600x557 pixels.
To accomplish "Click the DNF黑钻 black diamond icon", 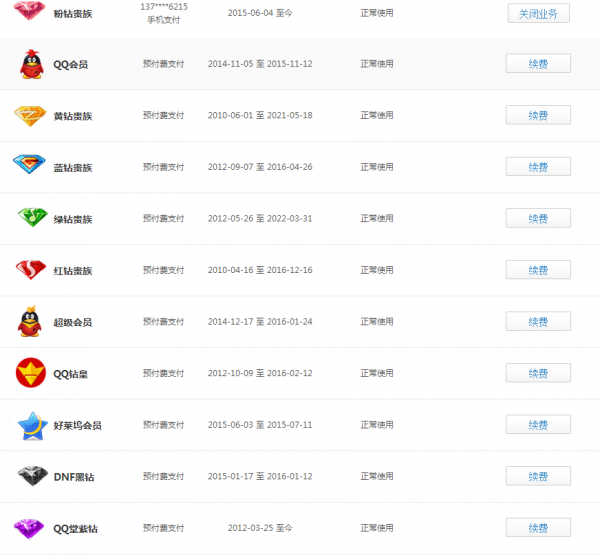I will [x=33, y=476].
